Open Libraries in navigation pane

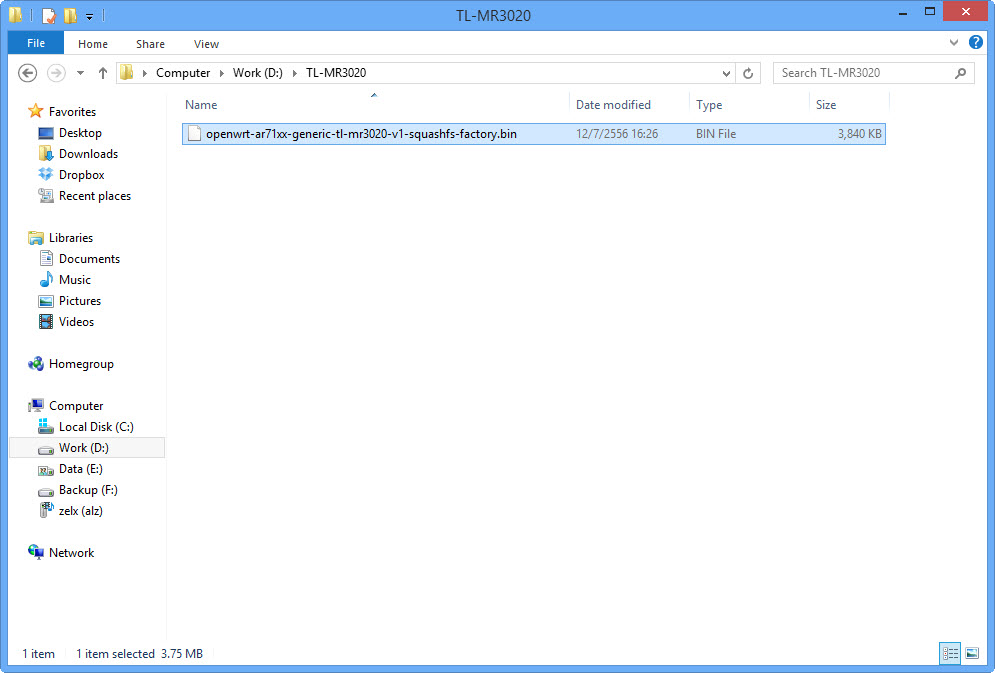(71, 238)
